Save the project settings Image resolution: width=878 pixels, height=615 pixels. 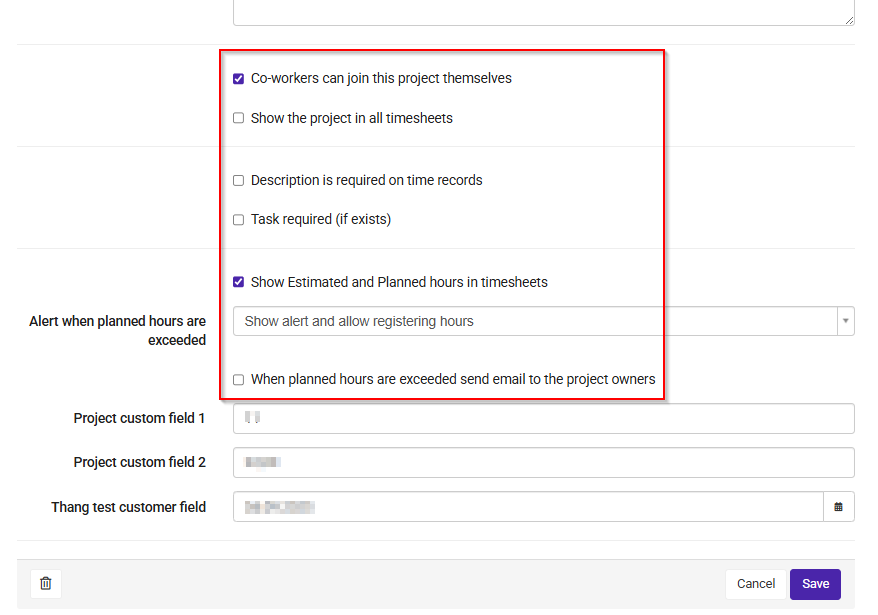click(x=815, y=584)
